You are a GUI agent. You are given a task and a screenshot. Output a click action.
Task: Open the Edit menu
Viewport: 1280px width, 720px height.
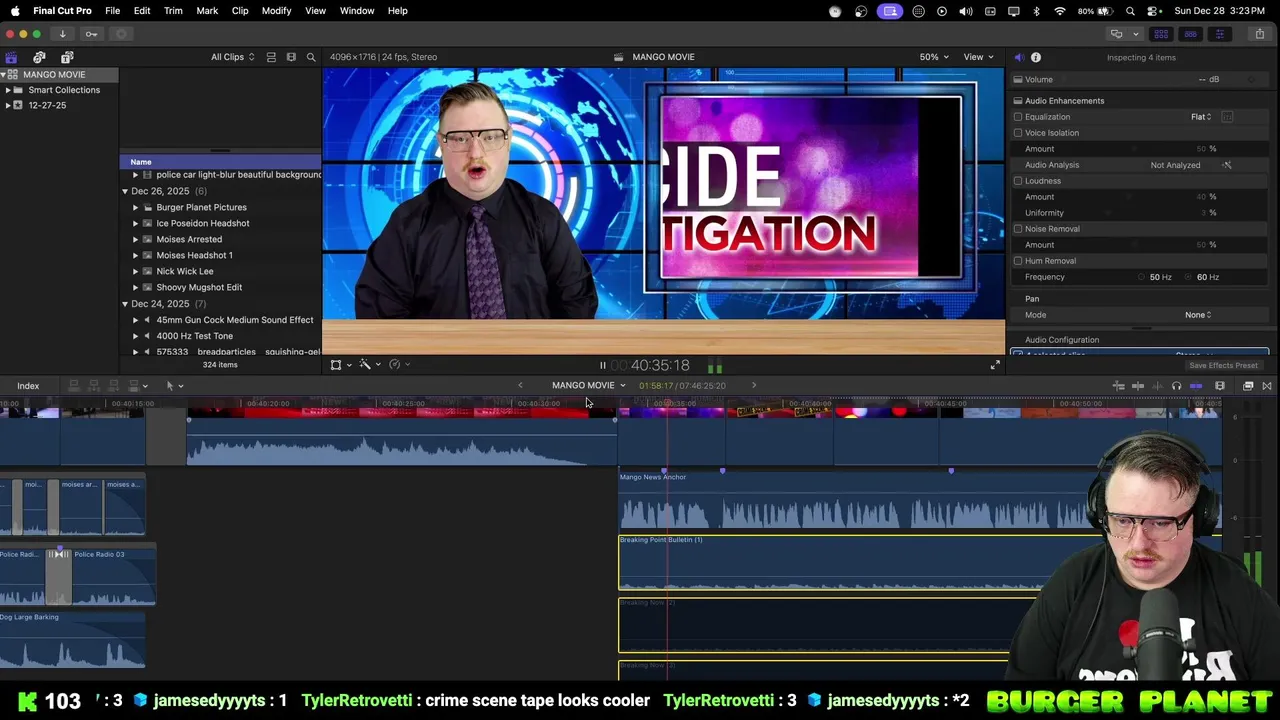coord(142,11)
